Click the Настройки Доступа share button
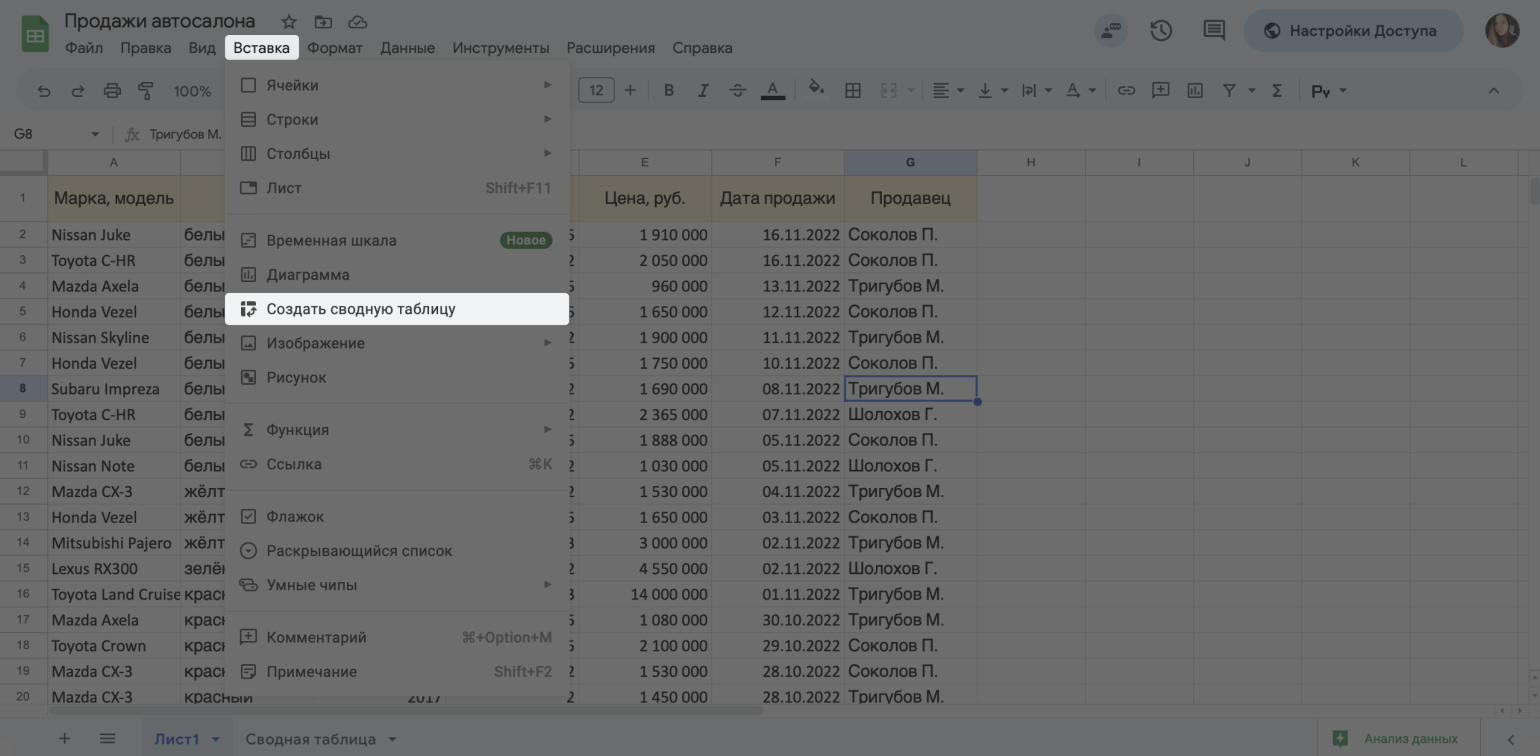This screenshot has width=1540, height=756. point(1351,31)
